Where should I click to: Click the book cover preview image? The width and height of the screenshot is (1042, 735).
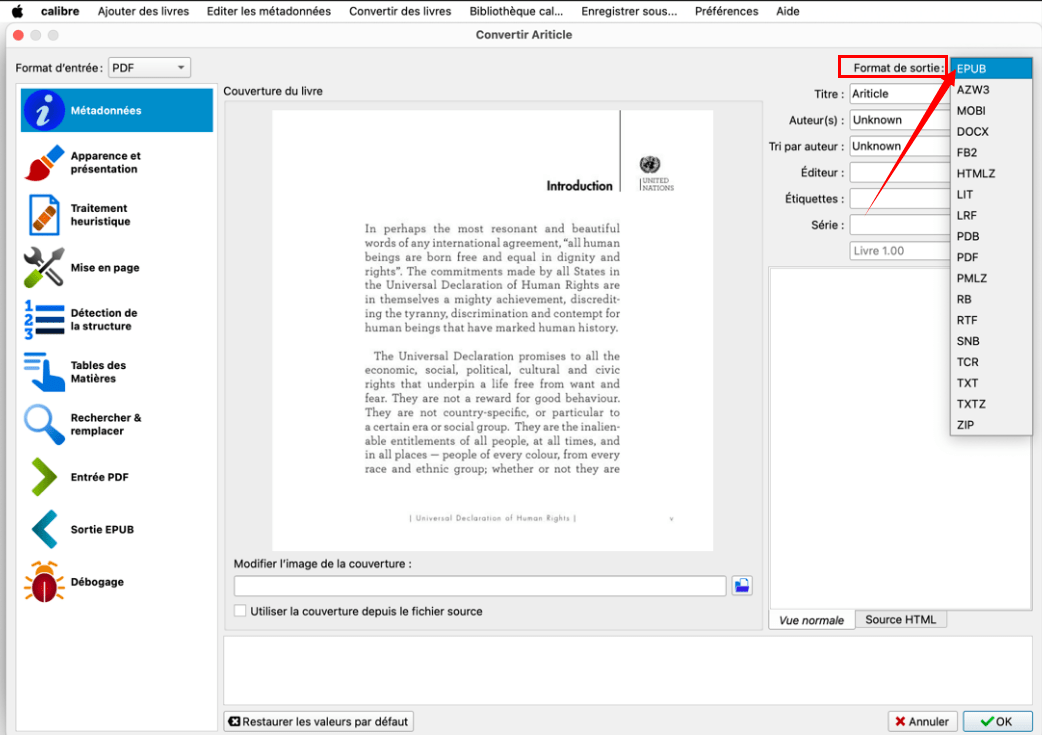point(492,330)
